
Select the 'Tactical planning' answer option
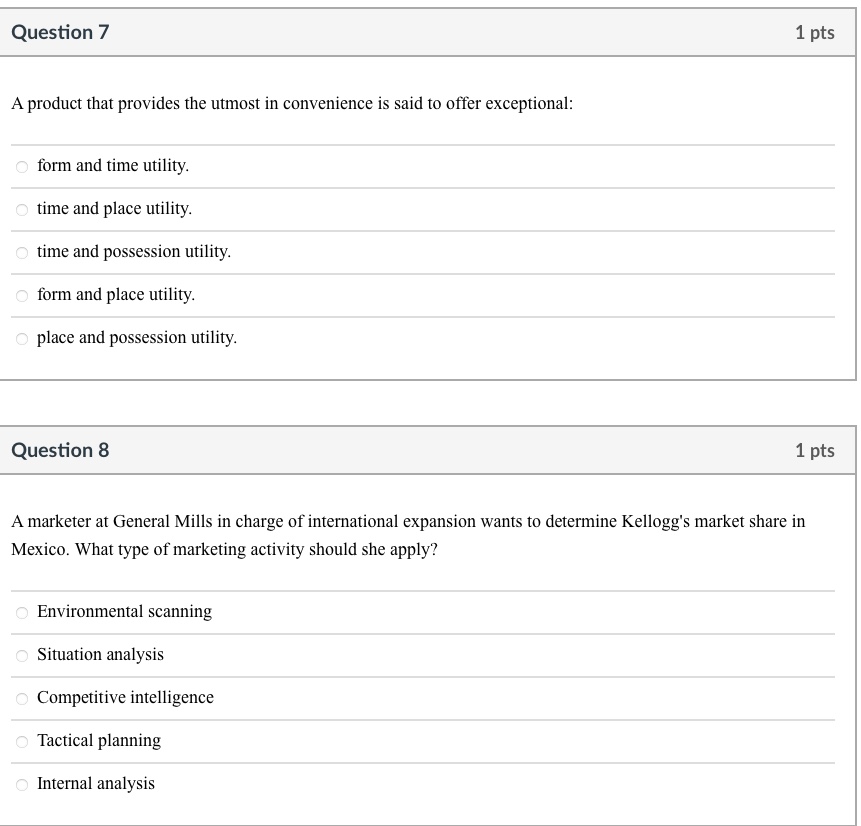(98, 741)
